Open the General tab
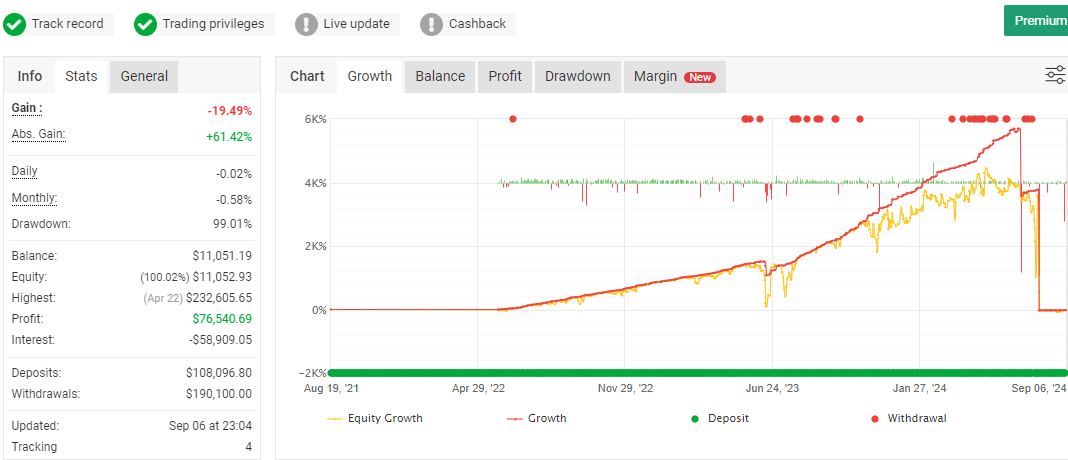This screenshot has width=1068, height=460. (144, 76)
